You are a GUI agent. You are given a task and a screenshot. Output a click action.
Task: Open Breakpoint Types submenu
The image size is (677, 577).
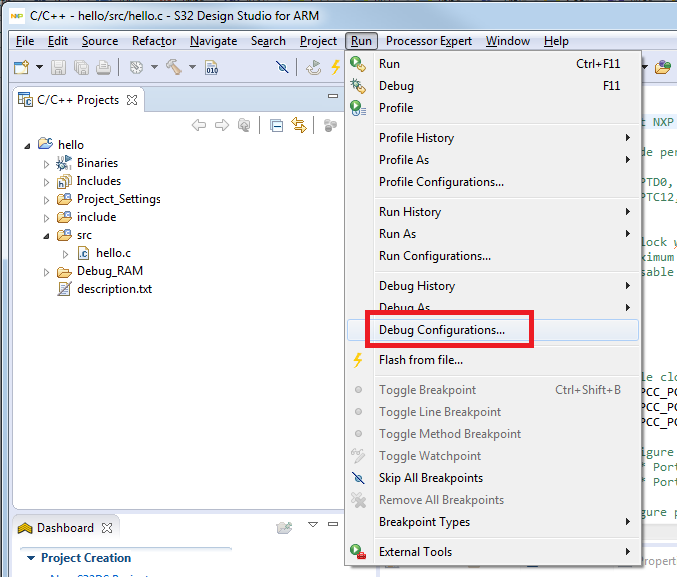492,522
